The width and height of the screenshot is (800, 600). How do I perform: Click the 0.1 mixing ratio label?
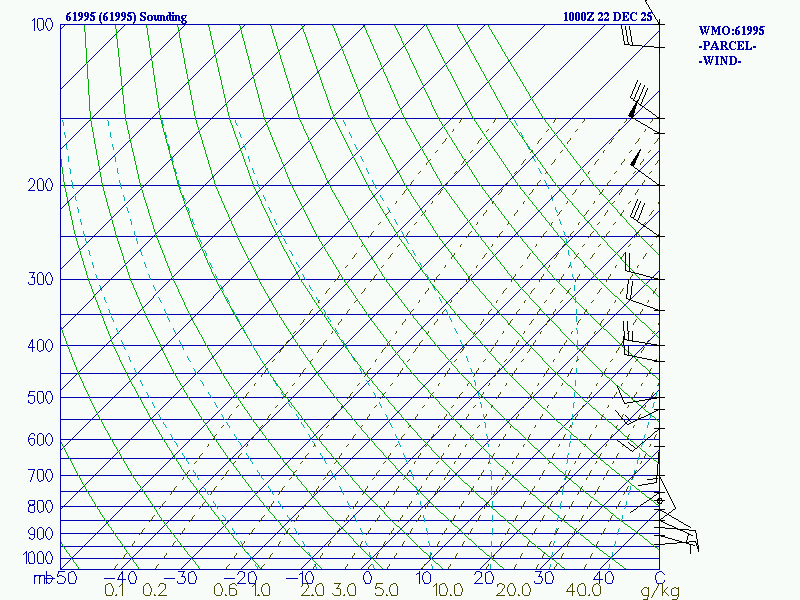(114, 590)
